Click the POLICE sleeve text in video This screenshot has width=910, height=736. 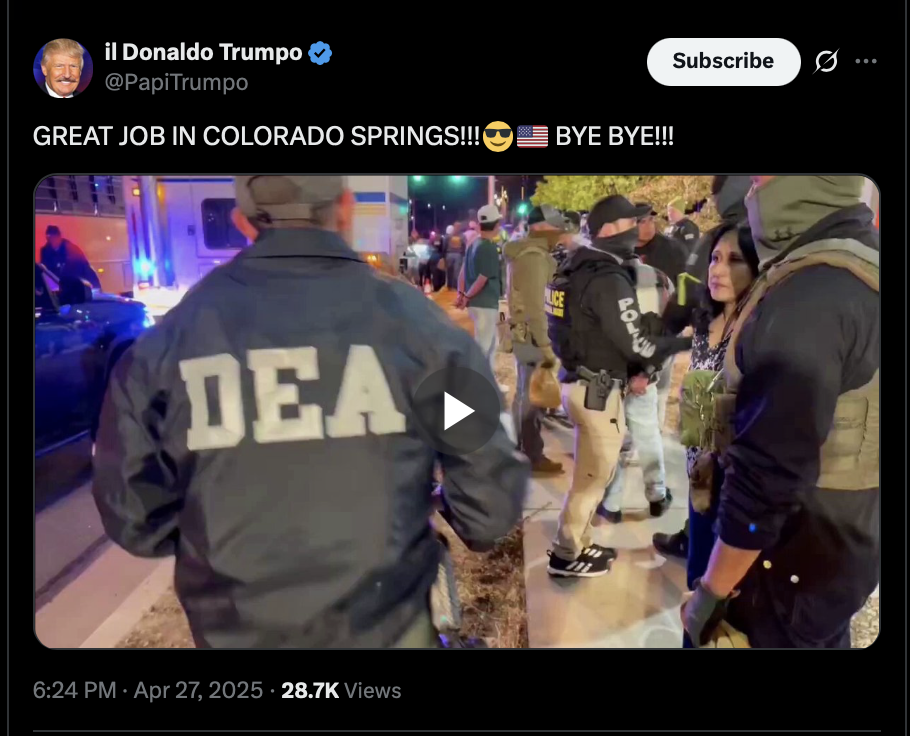(635, 327)
